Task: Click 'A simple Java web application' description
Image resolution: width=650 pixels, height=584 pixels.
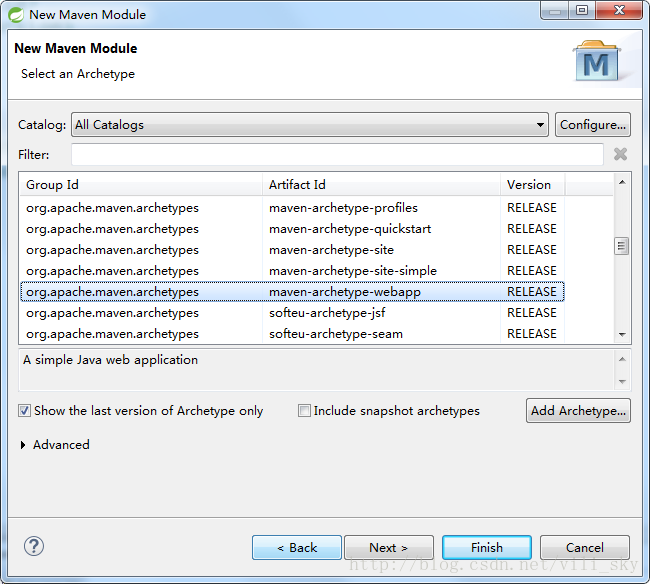Action: click(110, 360)
